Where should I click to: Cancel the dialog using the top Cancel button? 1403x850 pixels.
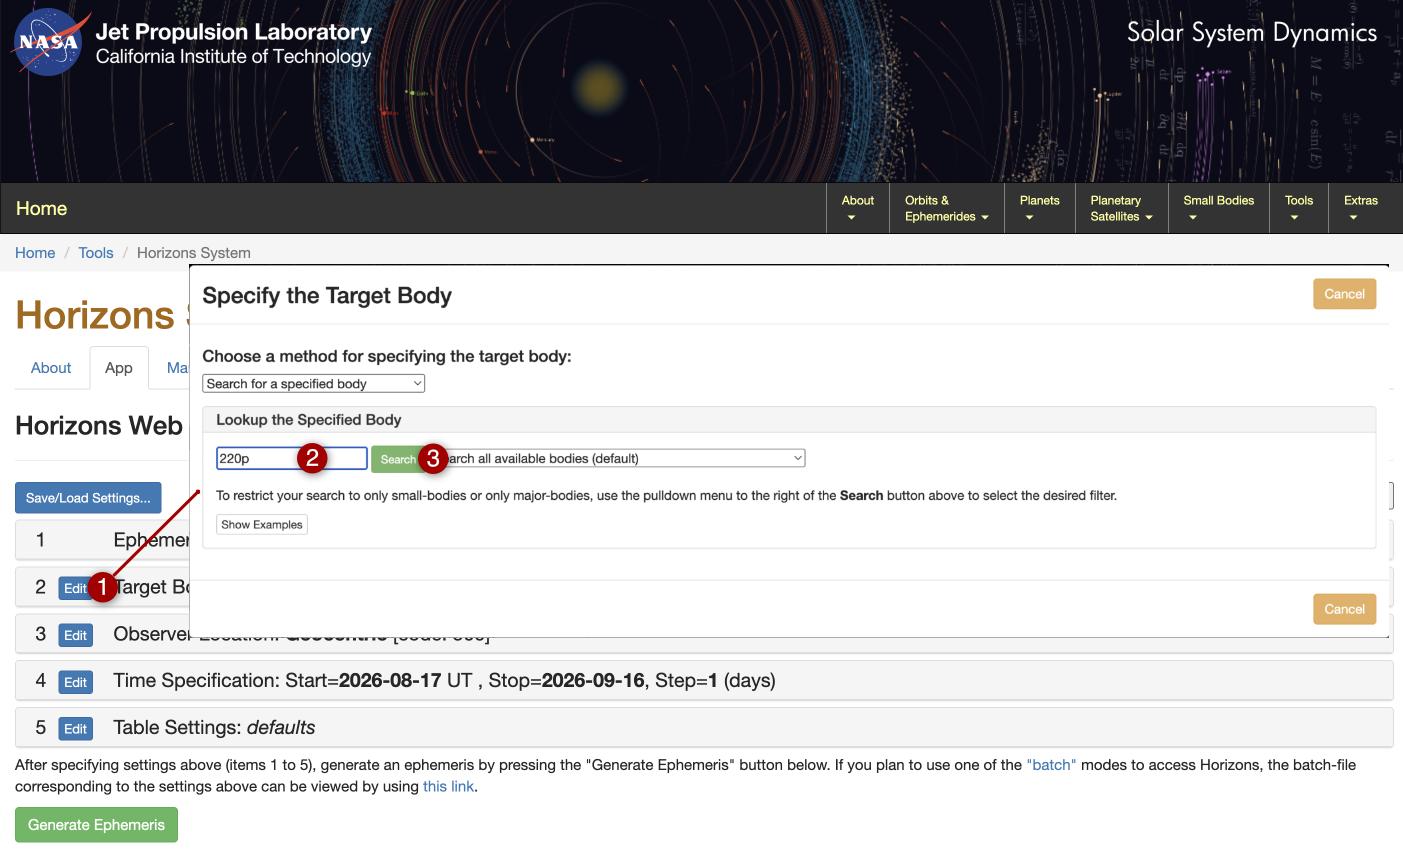point(1344,294)
